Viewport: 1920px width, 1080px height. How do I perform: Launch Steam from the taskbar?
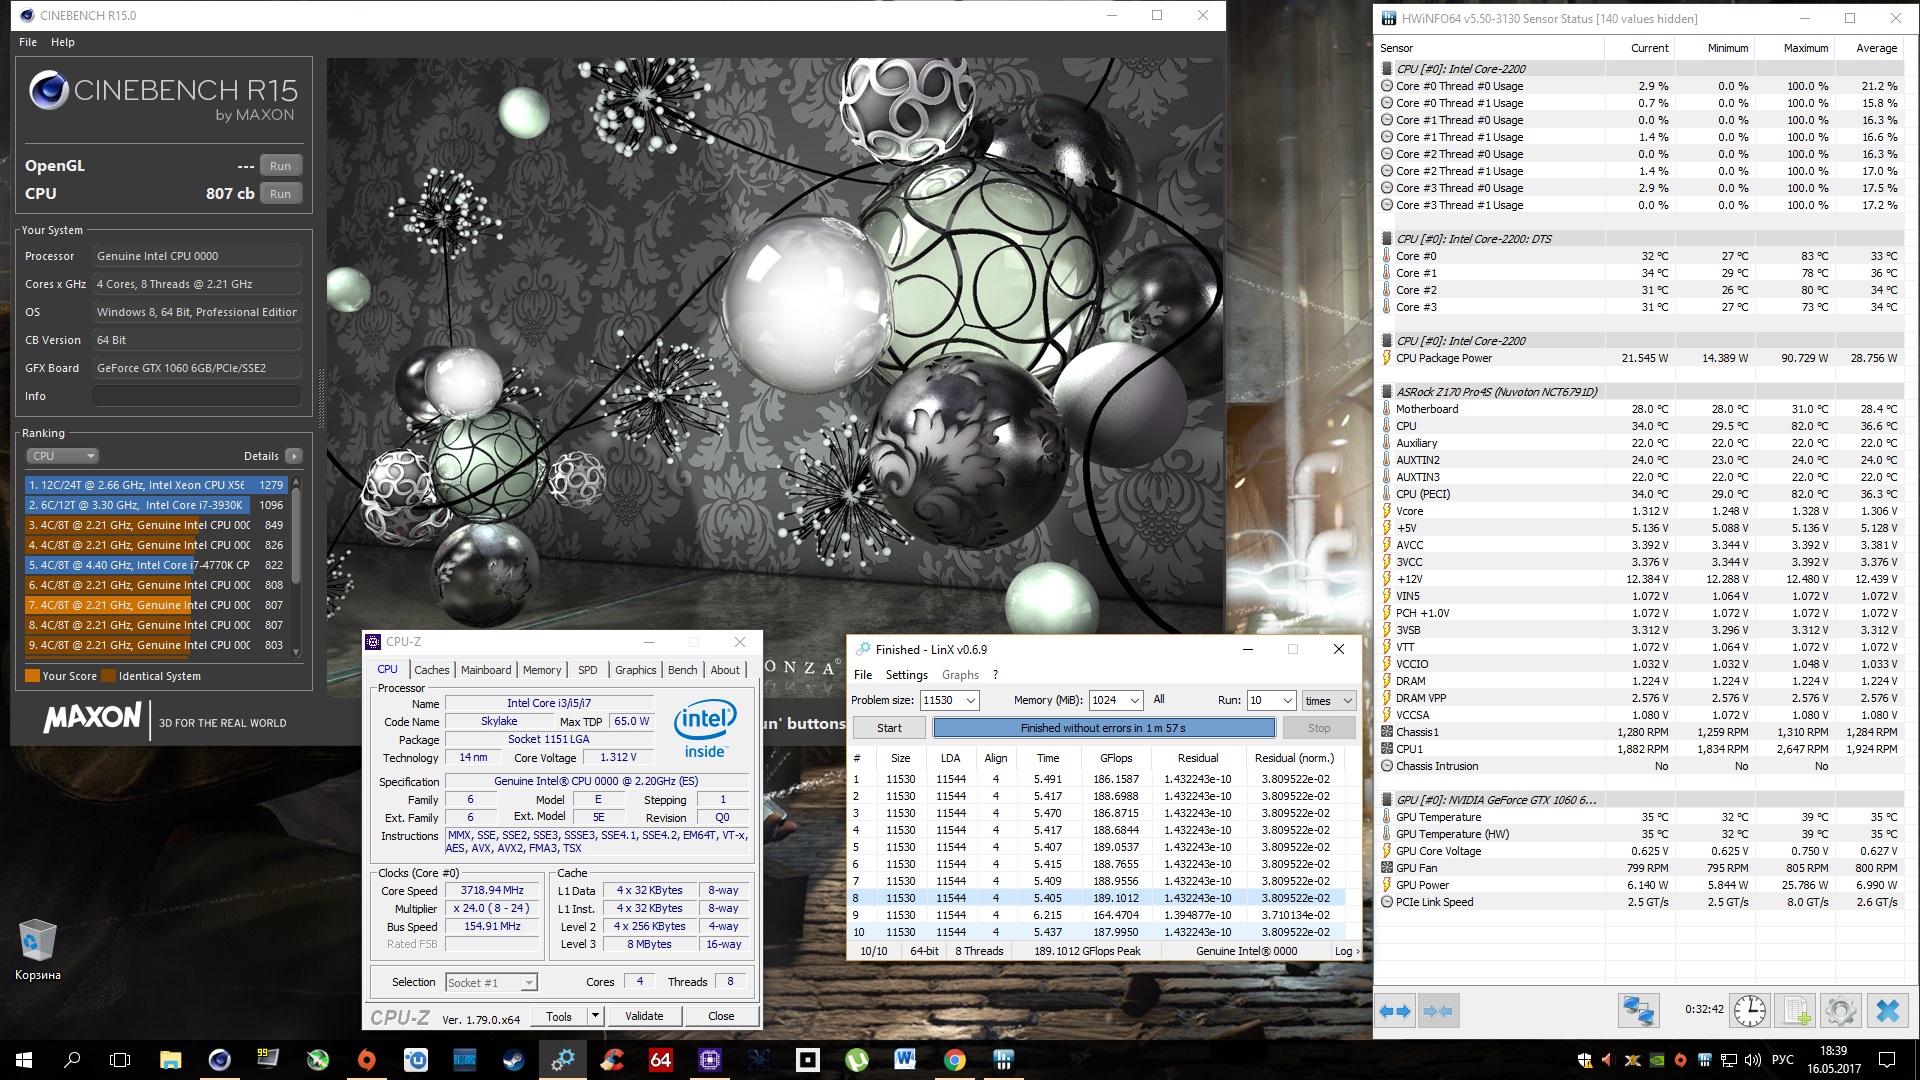[514, 1059]
